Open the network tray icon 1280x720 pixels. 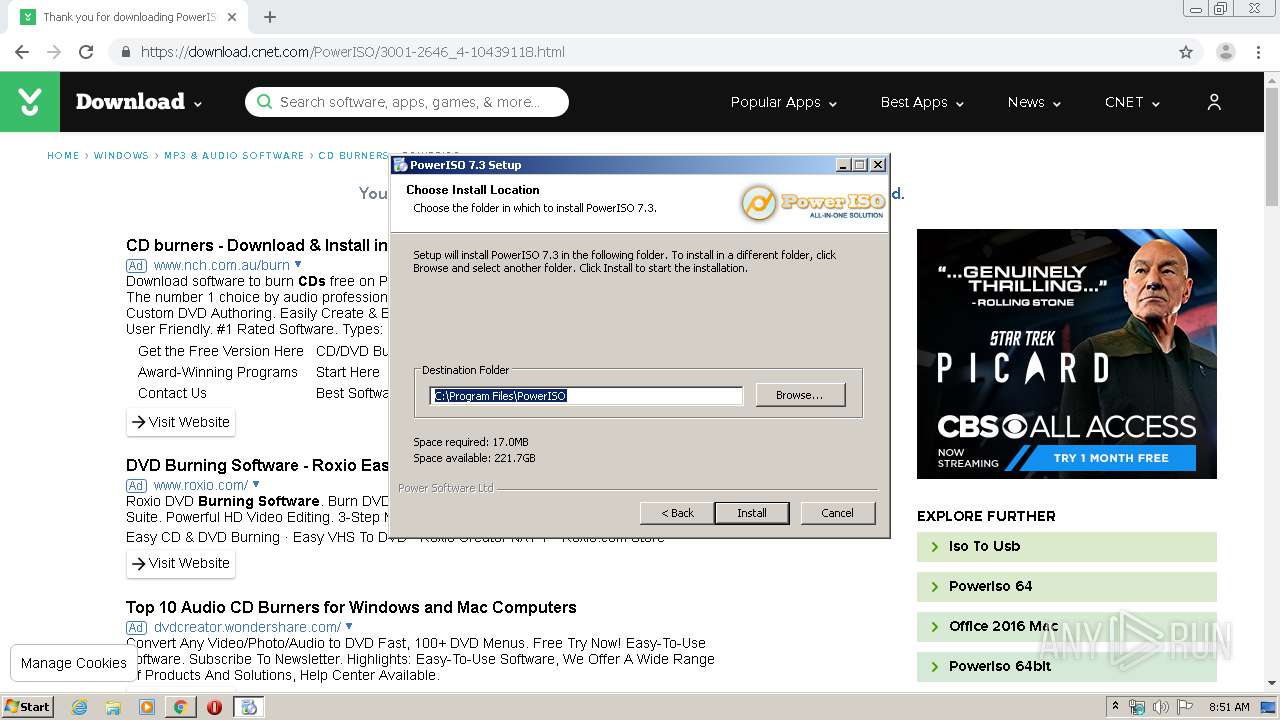tap(1137, 707)
